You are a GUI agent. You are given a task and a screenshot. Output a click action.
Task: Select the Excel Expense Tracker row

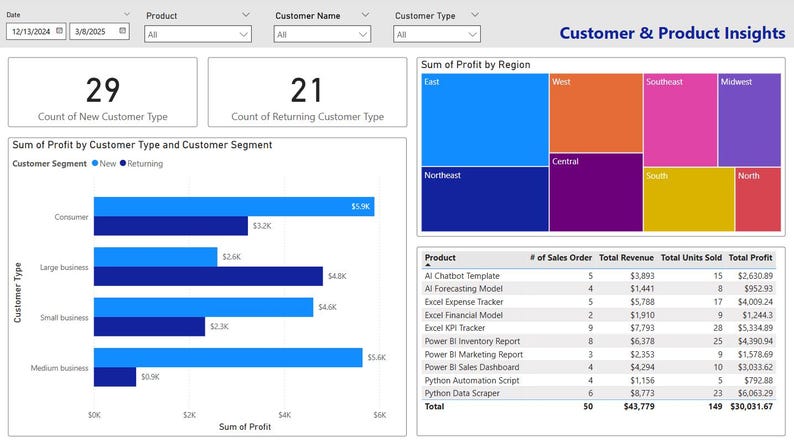tap(599, 302)
